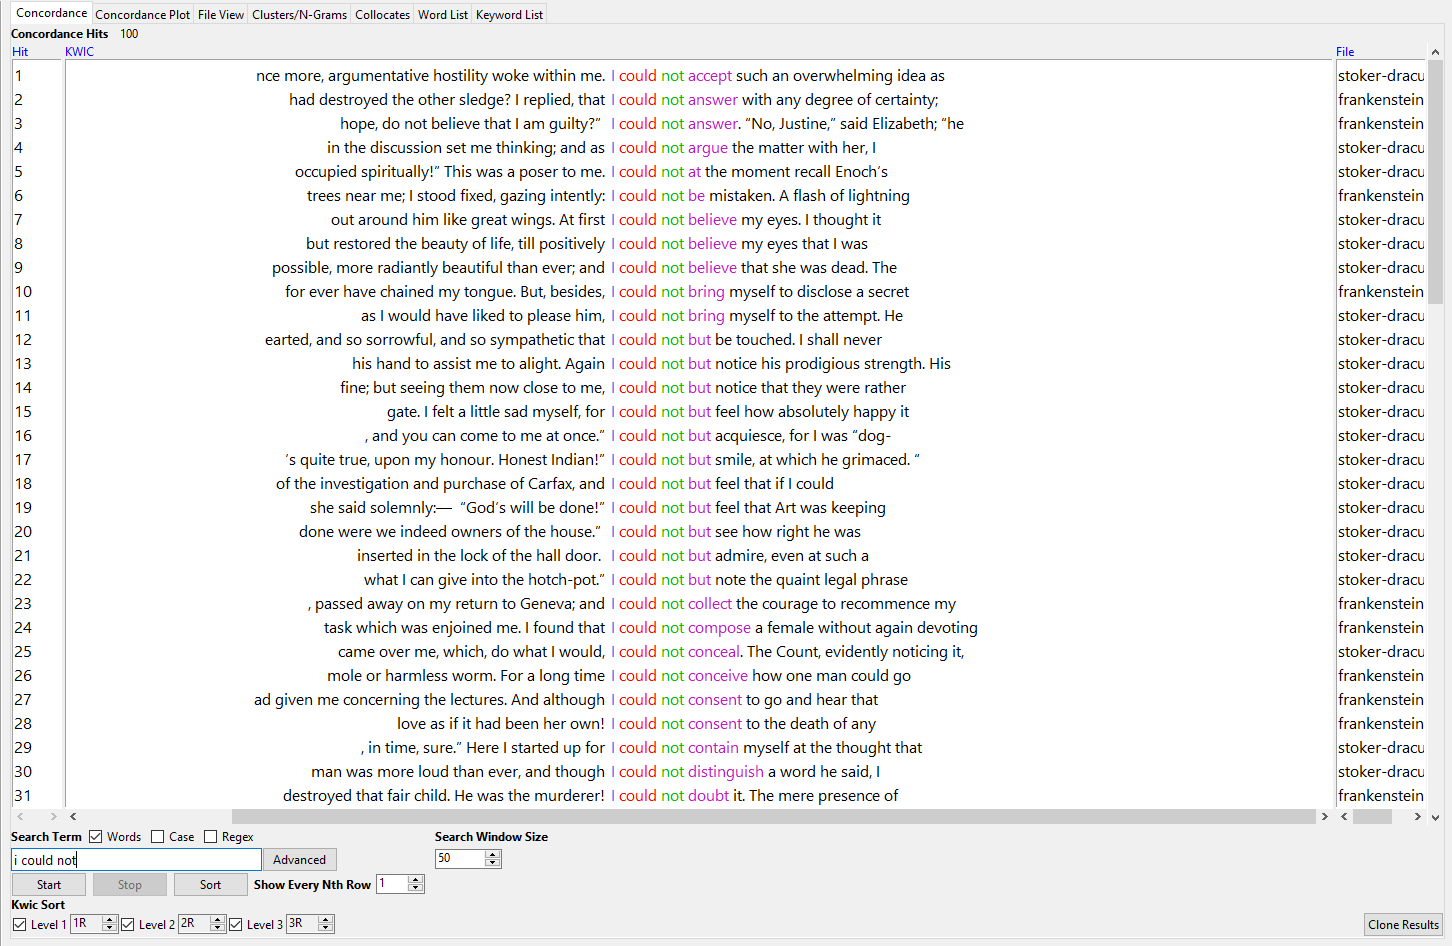This screenshot has width=1452, height=946.
Task: Click left arrow of the File column scrollbar
Action: tap(1344, 817)
